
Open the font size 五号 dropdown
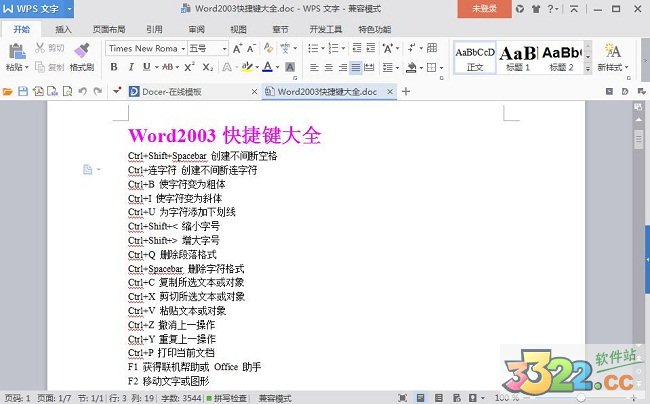click(224, 49)
